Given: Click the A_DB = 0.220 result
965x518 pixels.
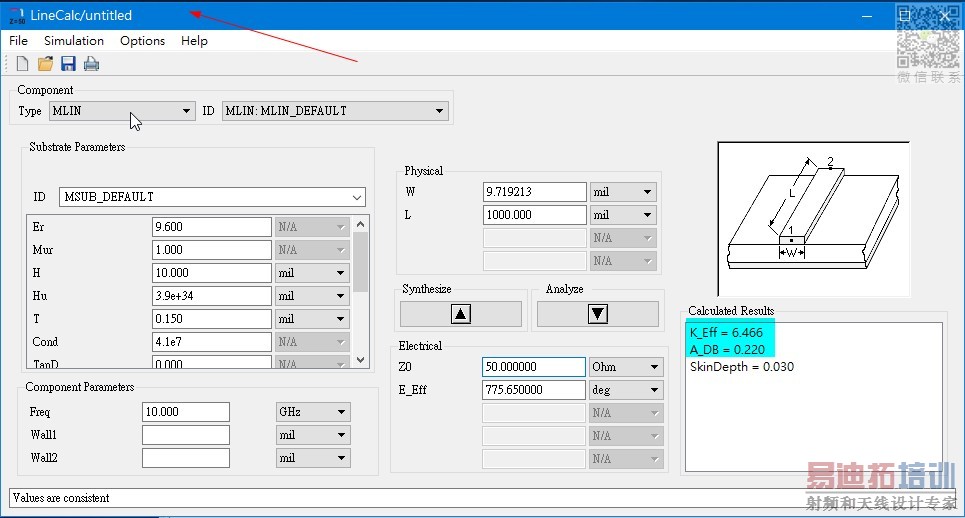Looking at the screenshot, I should point(727,349).
